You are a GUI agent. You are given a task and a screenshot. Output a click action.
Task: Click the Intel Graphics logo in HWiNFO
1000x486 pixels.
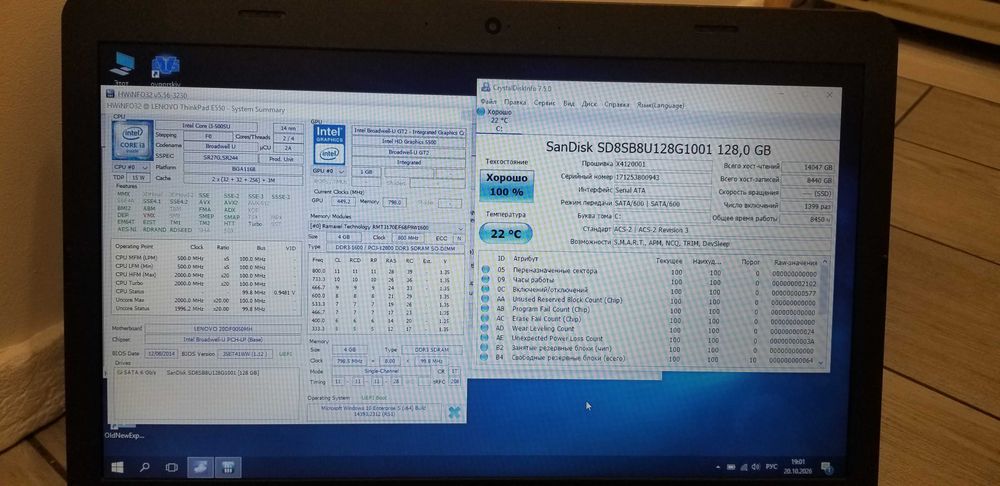[x=329, y=144]
